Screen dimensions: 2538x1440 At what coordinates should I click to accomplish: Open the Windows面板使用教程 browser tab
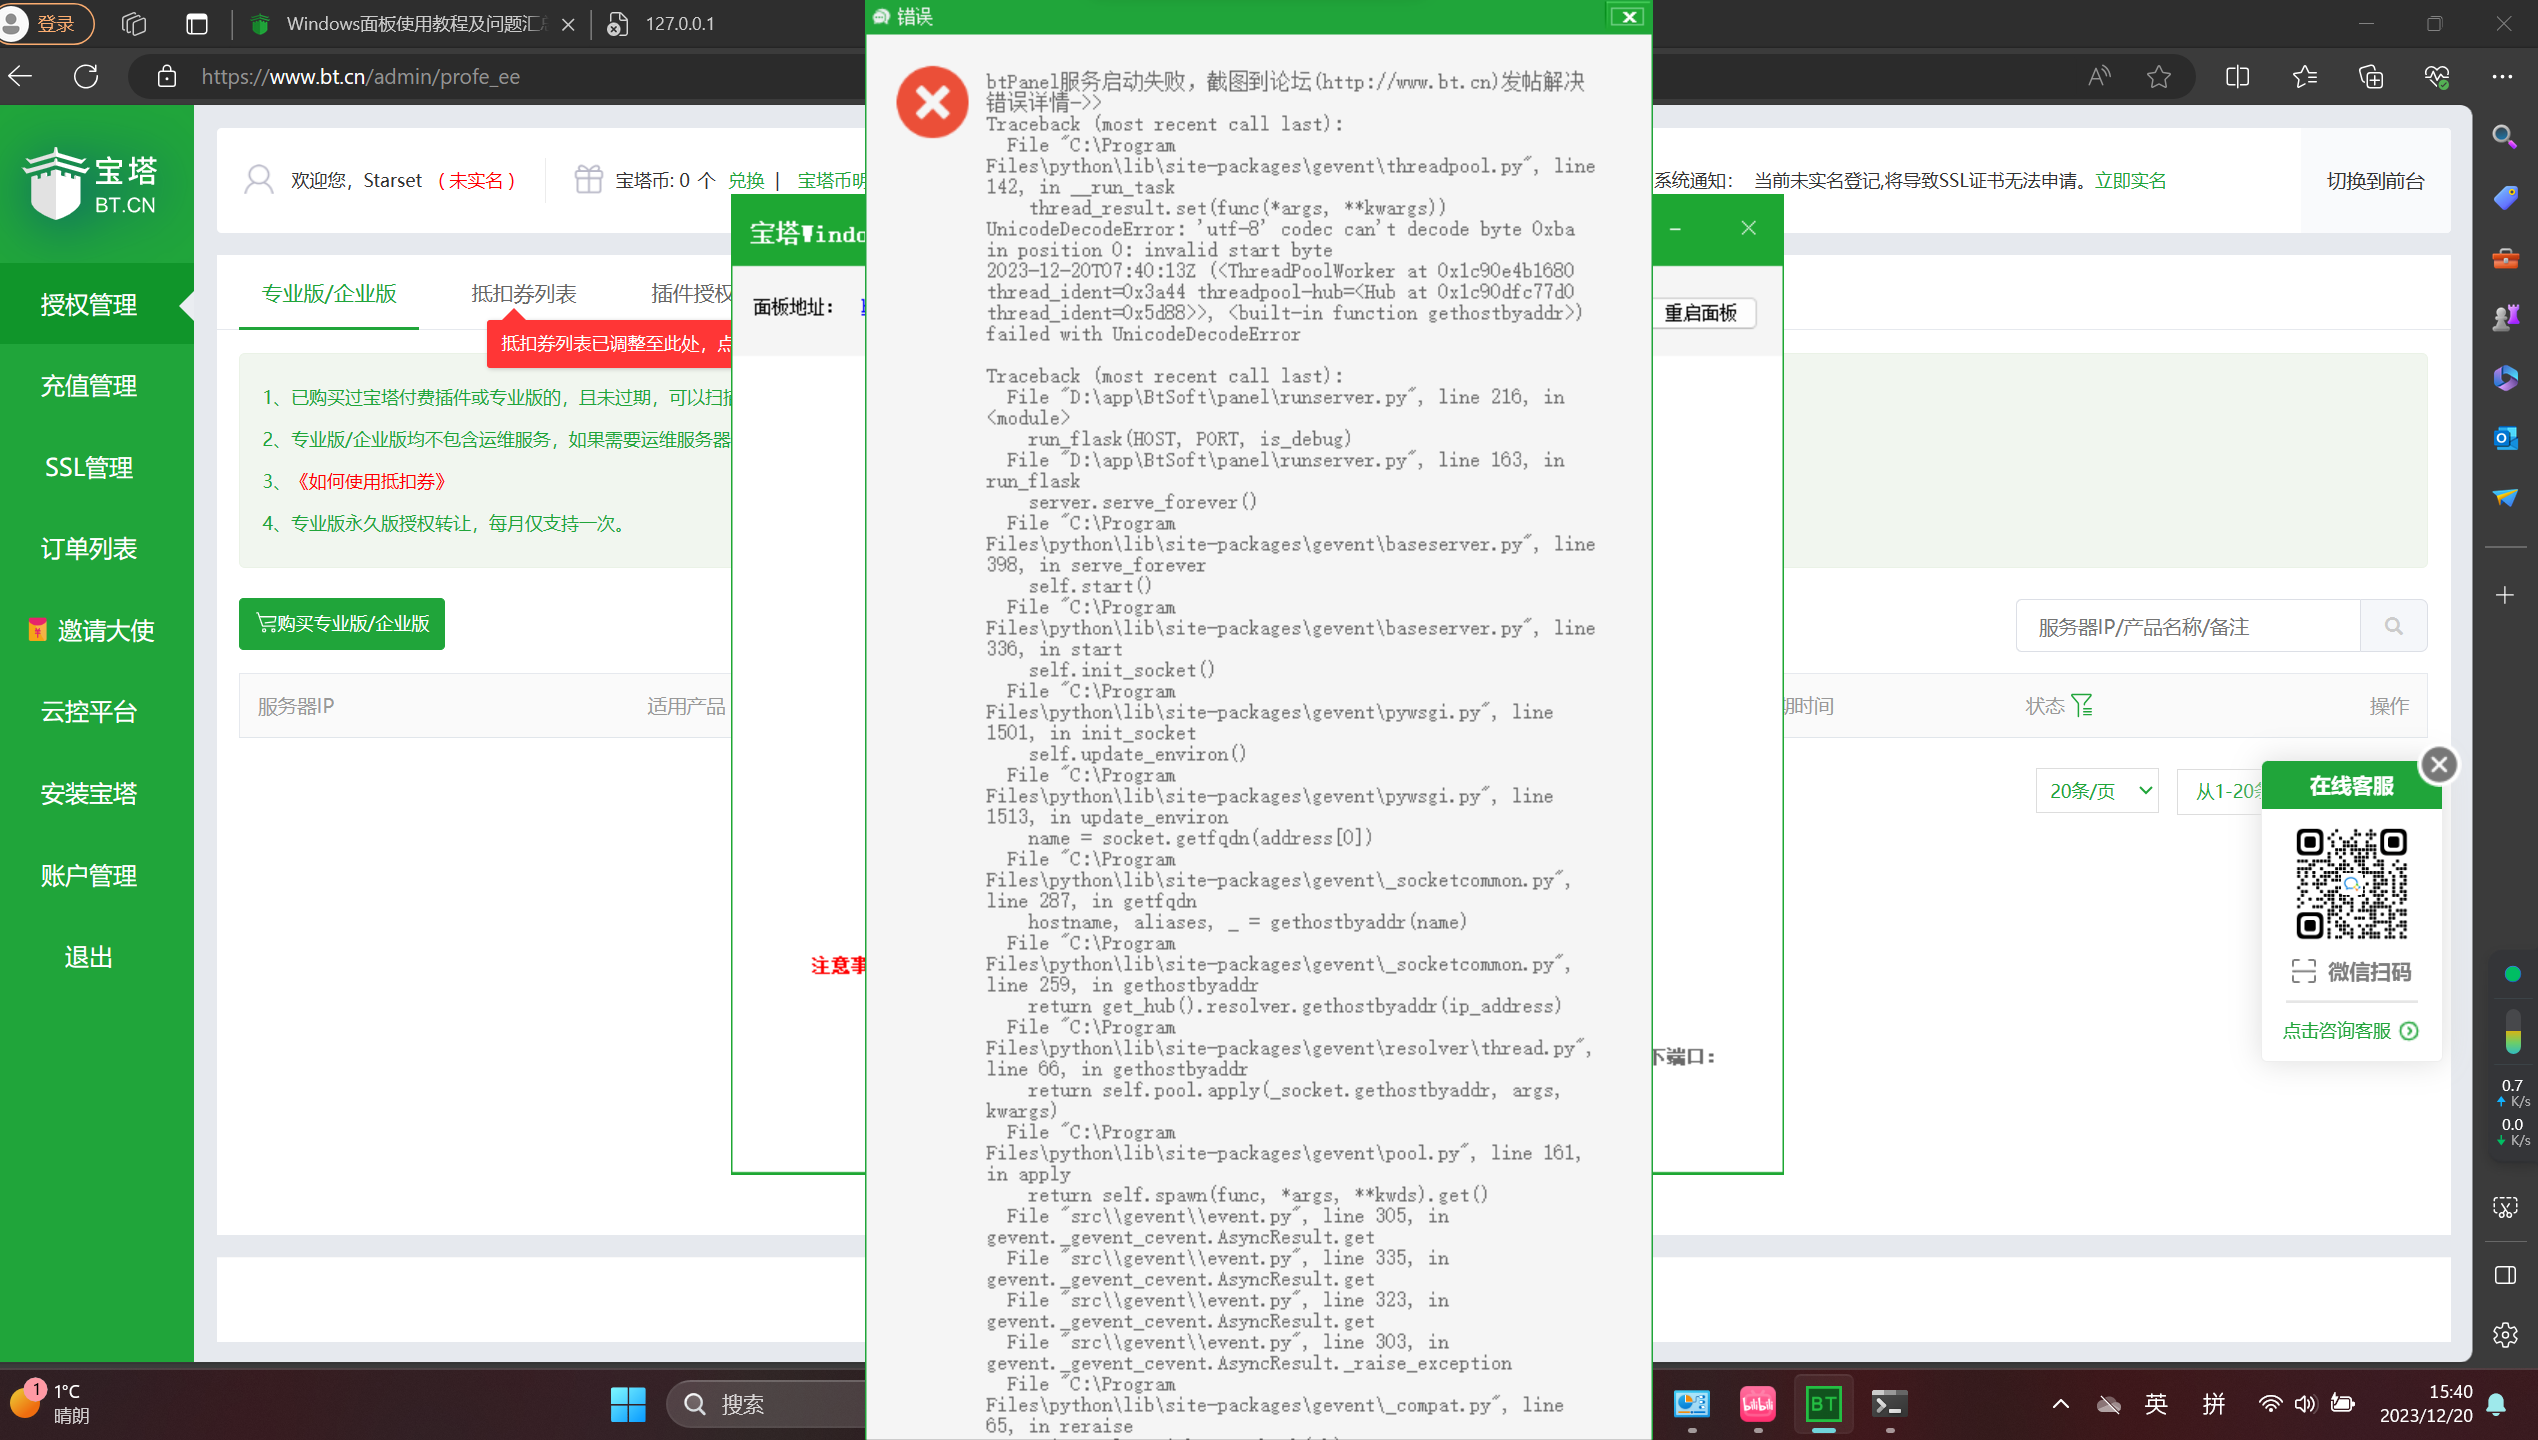(x=414, y=24)
